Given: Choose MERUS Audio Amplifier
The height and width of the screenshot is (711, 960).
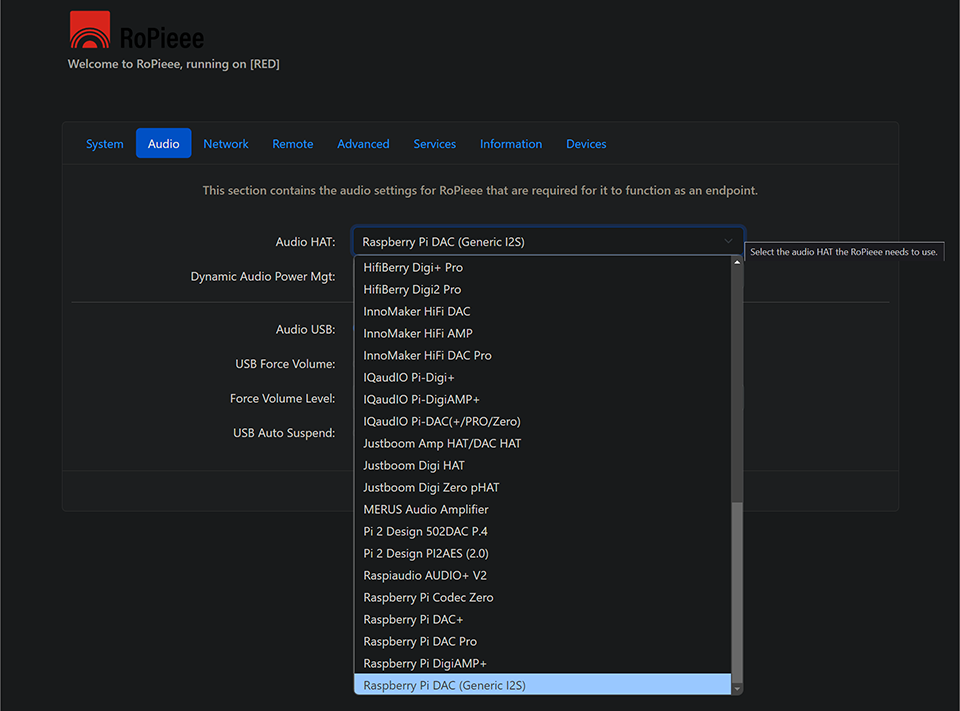Looking at the screenshot, I should [x=426, y=510].
